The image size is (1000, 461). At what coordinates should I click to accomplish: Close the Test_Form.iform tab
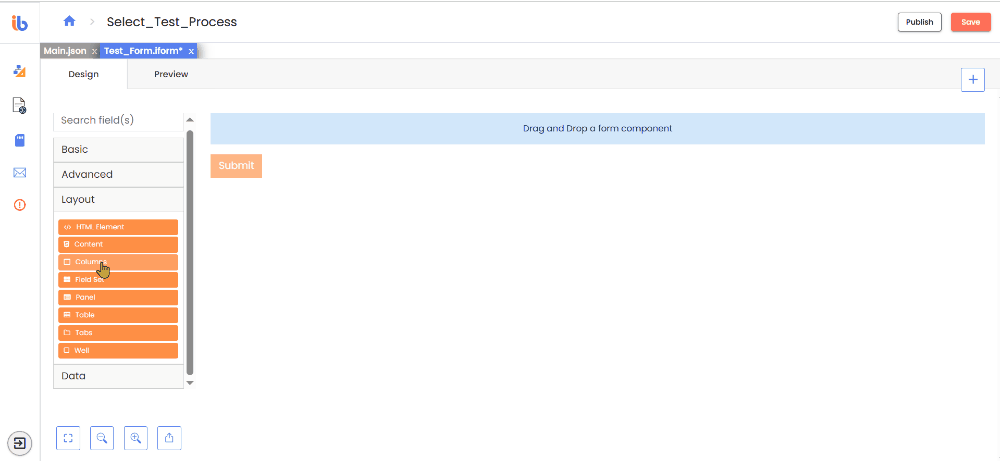pyautogui.click(x=191, y=52)
